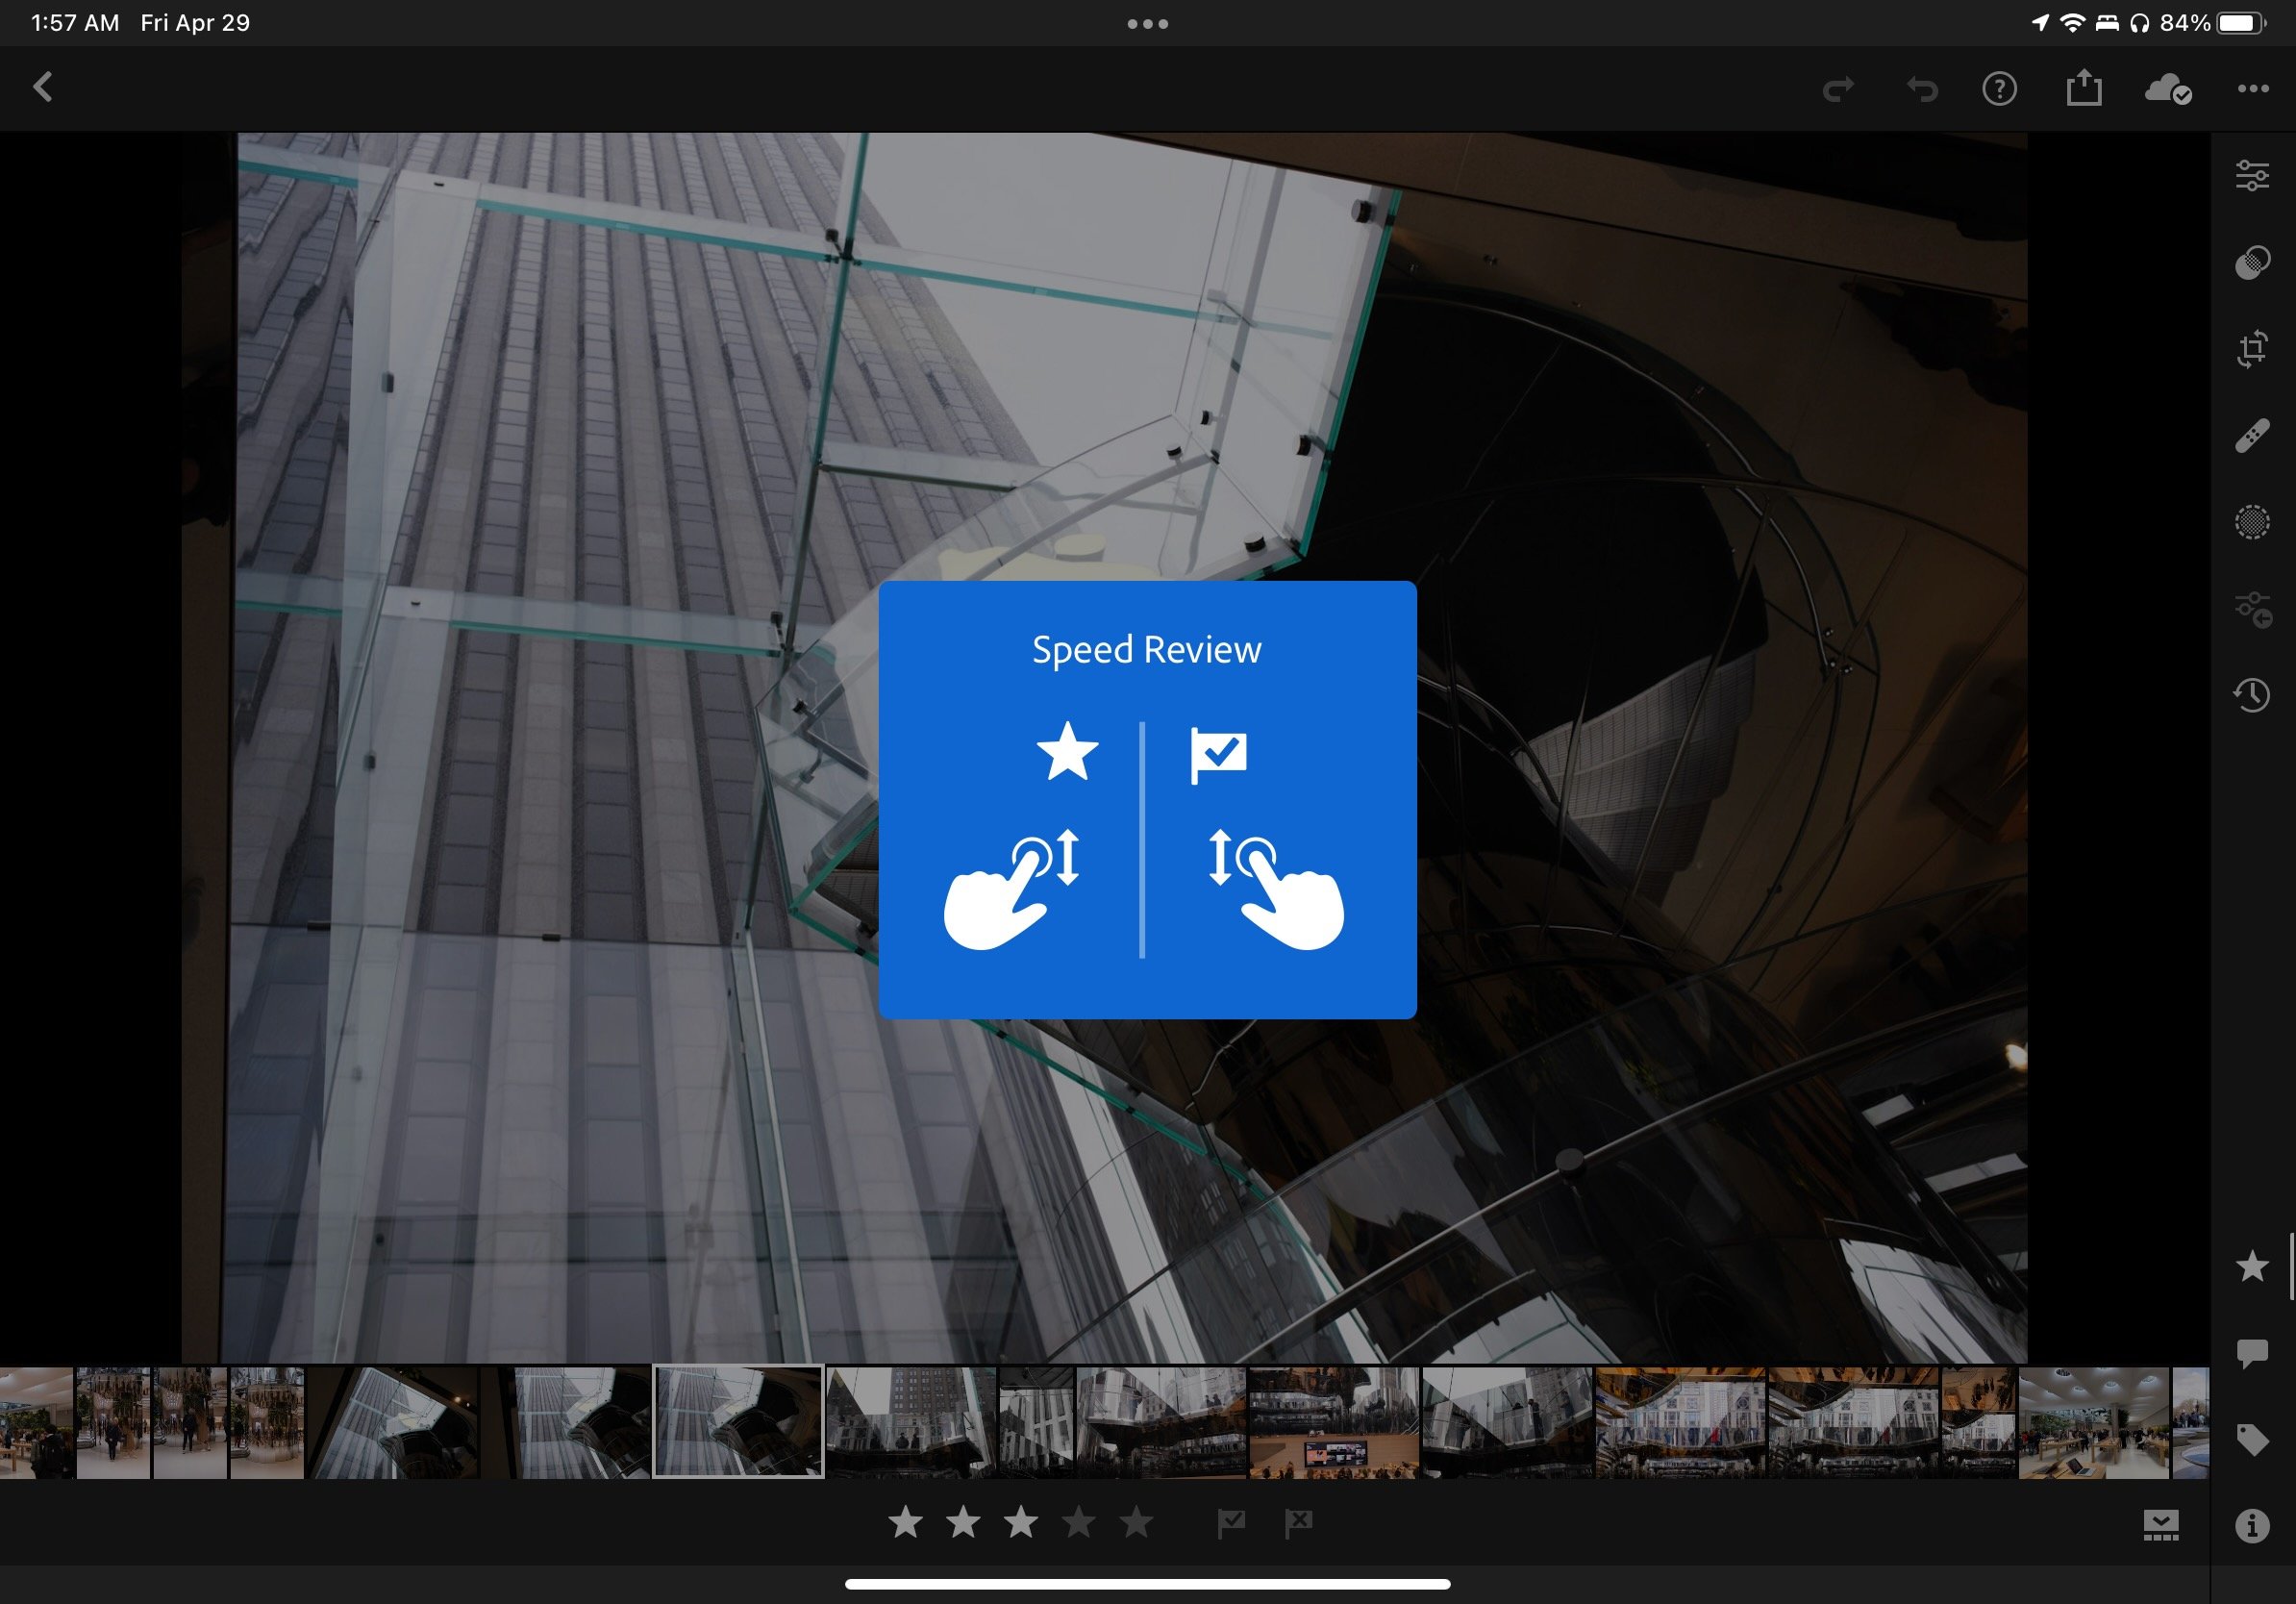Open the Info panel icon
This screenshot has height=1604, width=2296.
pyautogui.click(x=2252, y=1526)
